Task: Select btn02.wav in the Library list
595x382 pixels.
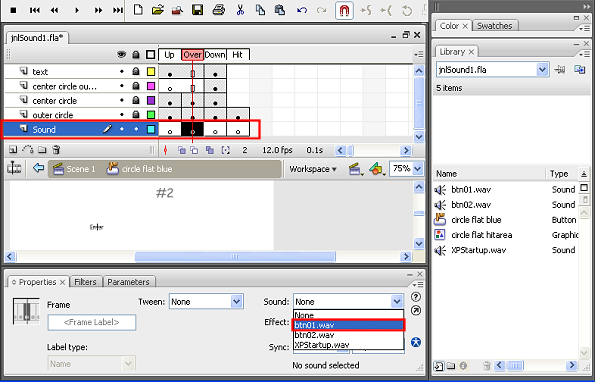Action: coord(471,205)
